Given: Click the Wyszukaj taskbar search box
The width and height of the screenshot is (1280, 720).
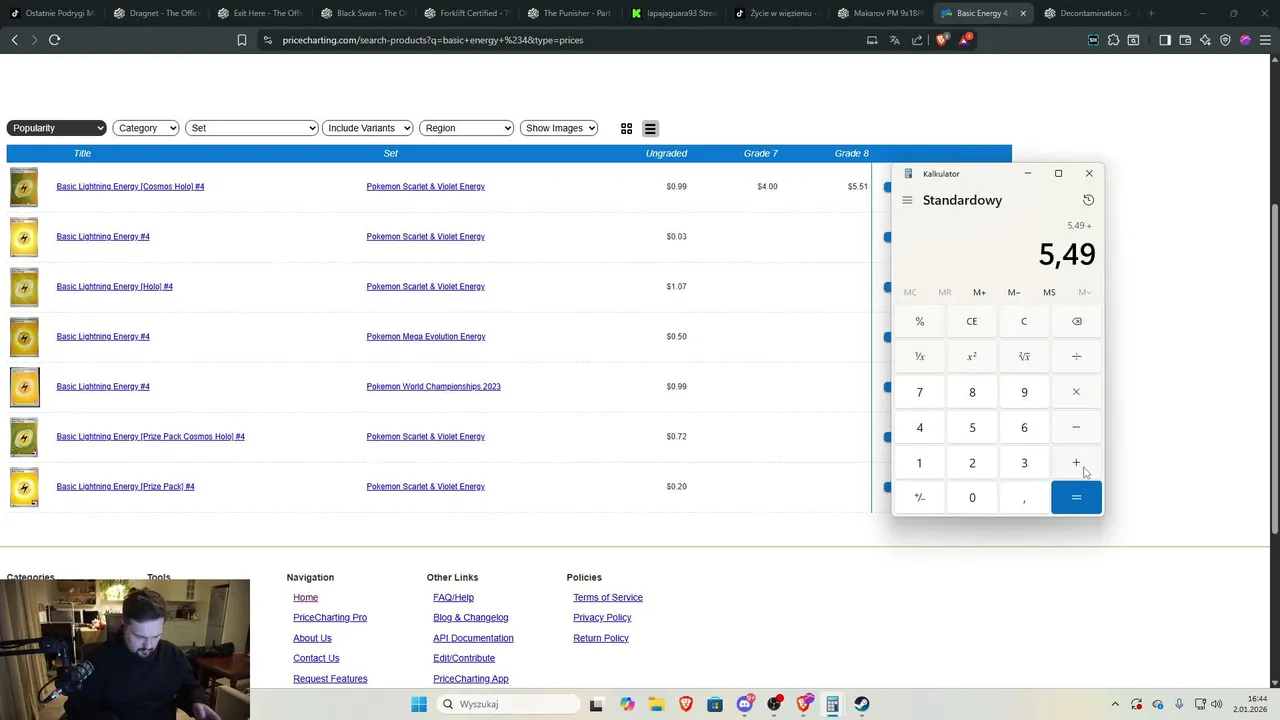Looking at the screenshot, I should (508, 704).
